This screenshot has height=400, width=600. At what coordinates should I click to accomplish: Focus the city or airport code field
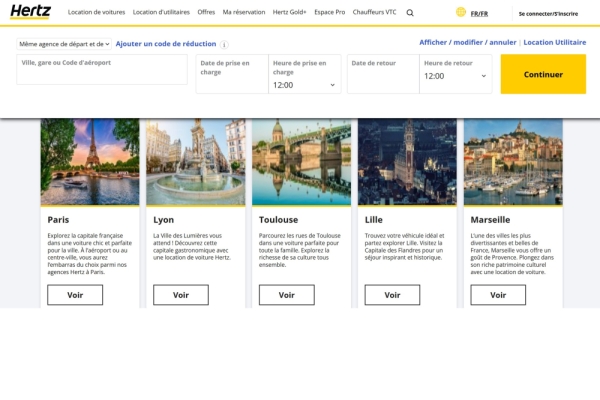[102, 69]
